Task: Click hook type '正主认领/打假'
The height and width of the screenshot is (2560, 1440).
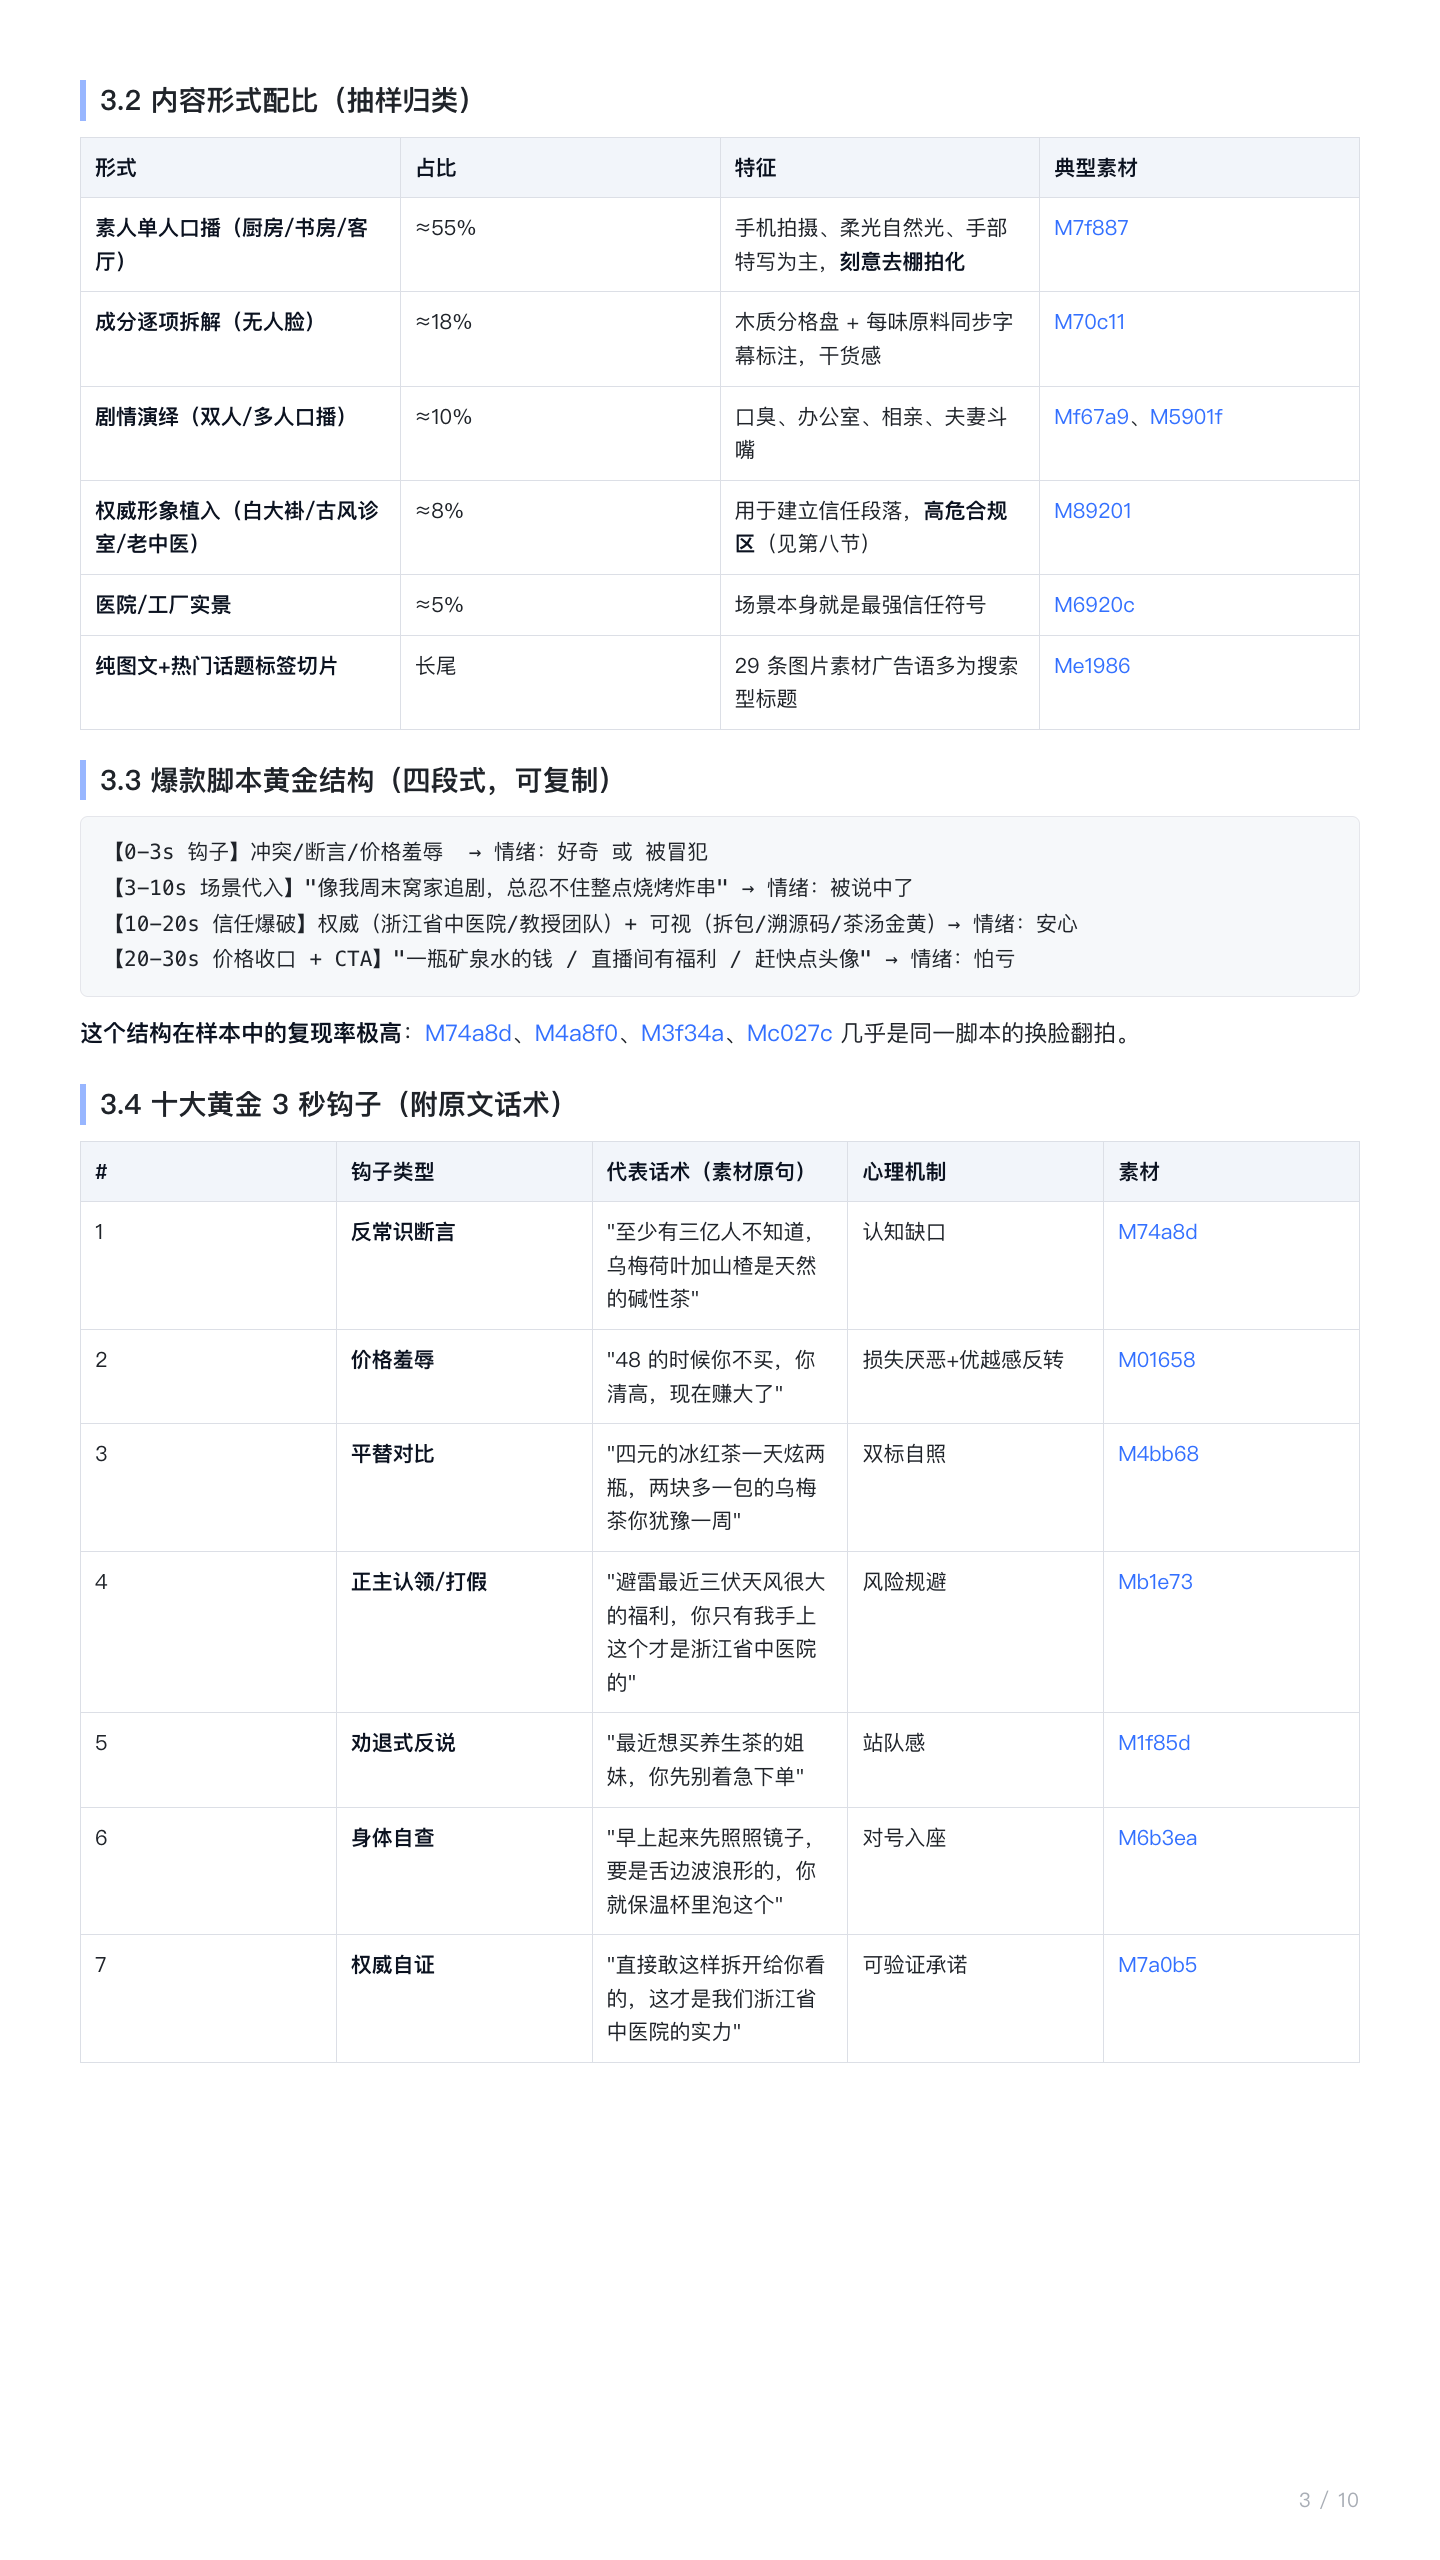Action: coord(419,1582)
